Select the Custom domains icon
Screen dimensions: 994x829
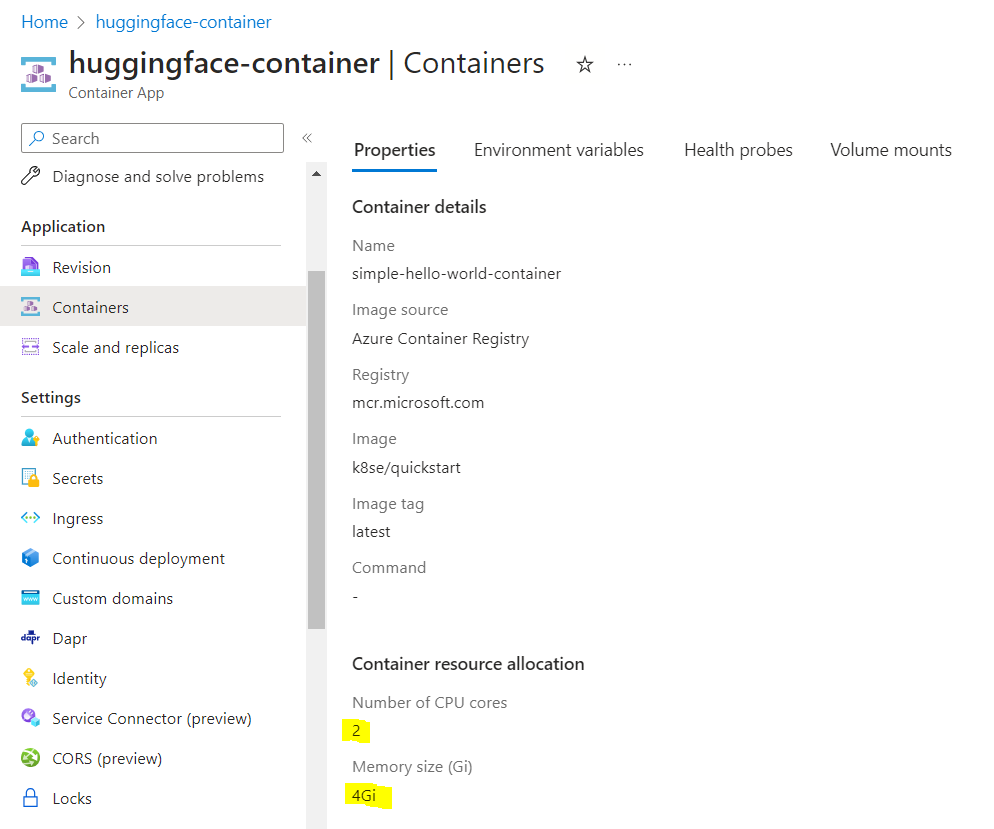pyautogui.click(x=31, y=598)
